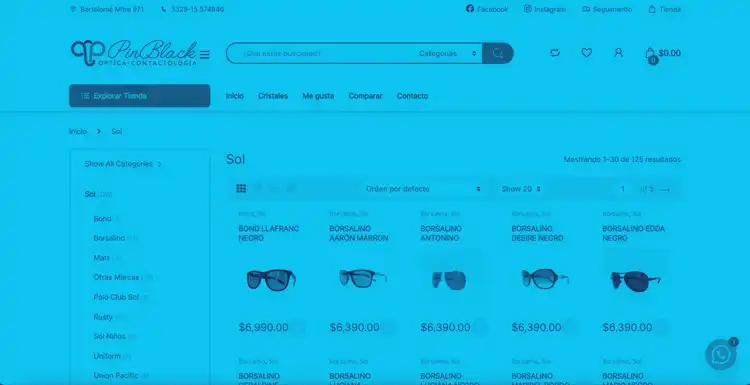Open Tienda link in the top bar
This screenshot has width=750, height=385.
coord(664,9)
